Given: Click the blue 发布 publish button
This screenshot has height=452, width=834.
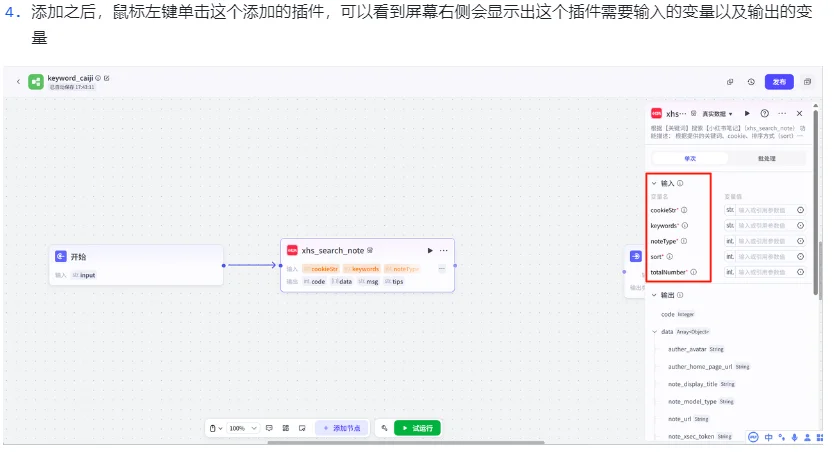Looking at the screenshot, I should tap(779, 82).
